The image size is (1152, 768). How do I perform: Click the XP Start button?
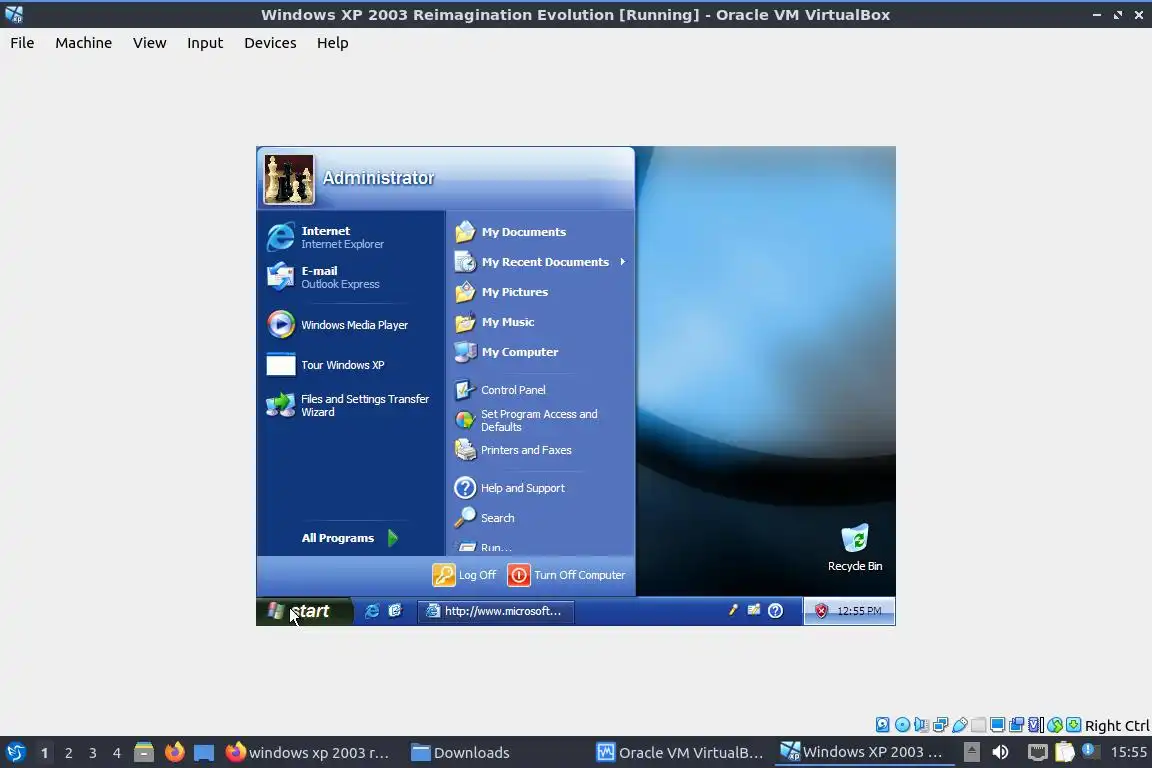(x=304, y=611)
